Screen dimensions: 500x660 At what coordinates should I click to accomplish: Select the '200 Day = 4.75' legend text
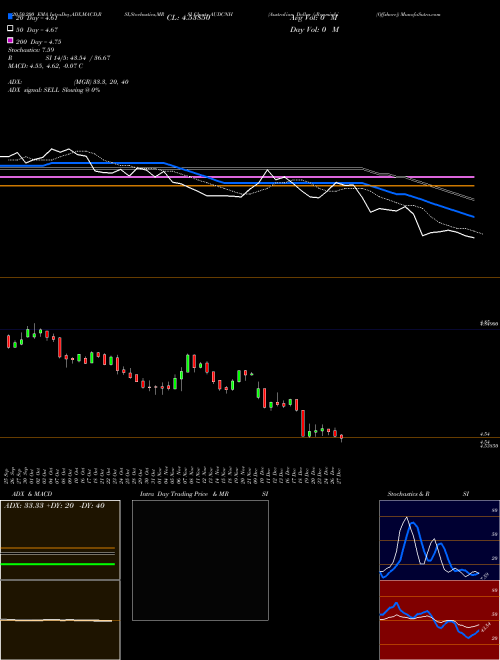(x=39, y=42)
